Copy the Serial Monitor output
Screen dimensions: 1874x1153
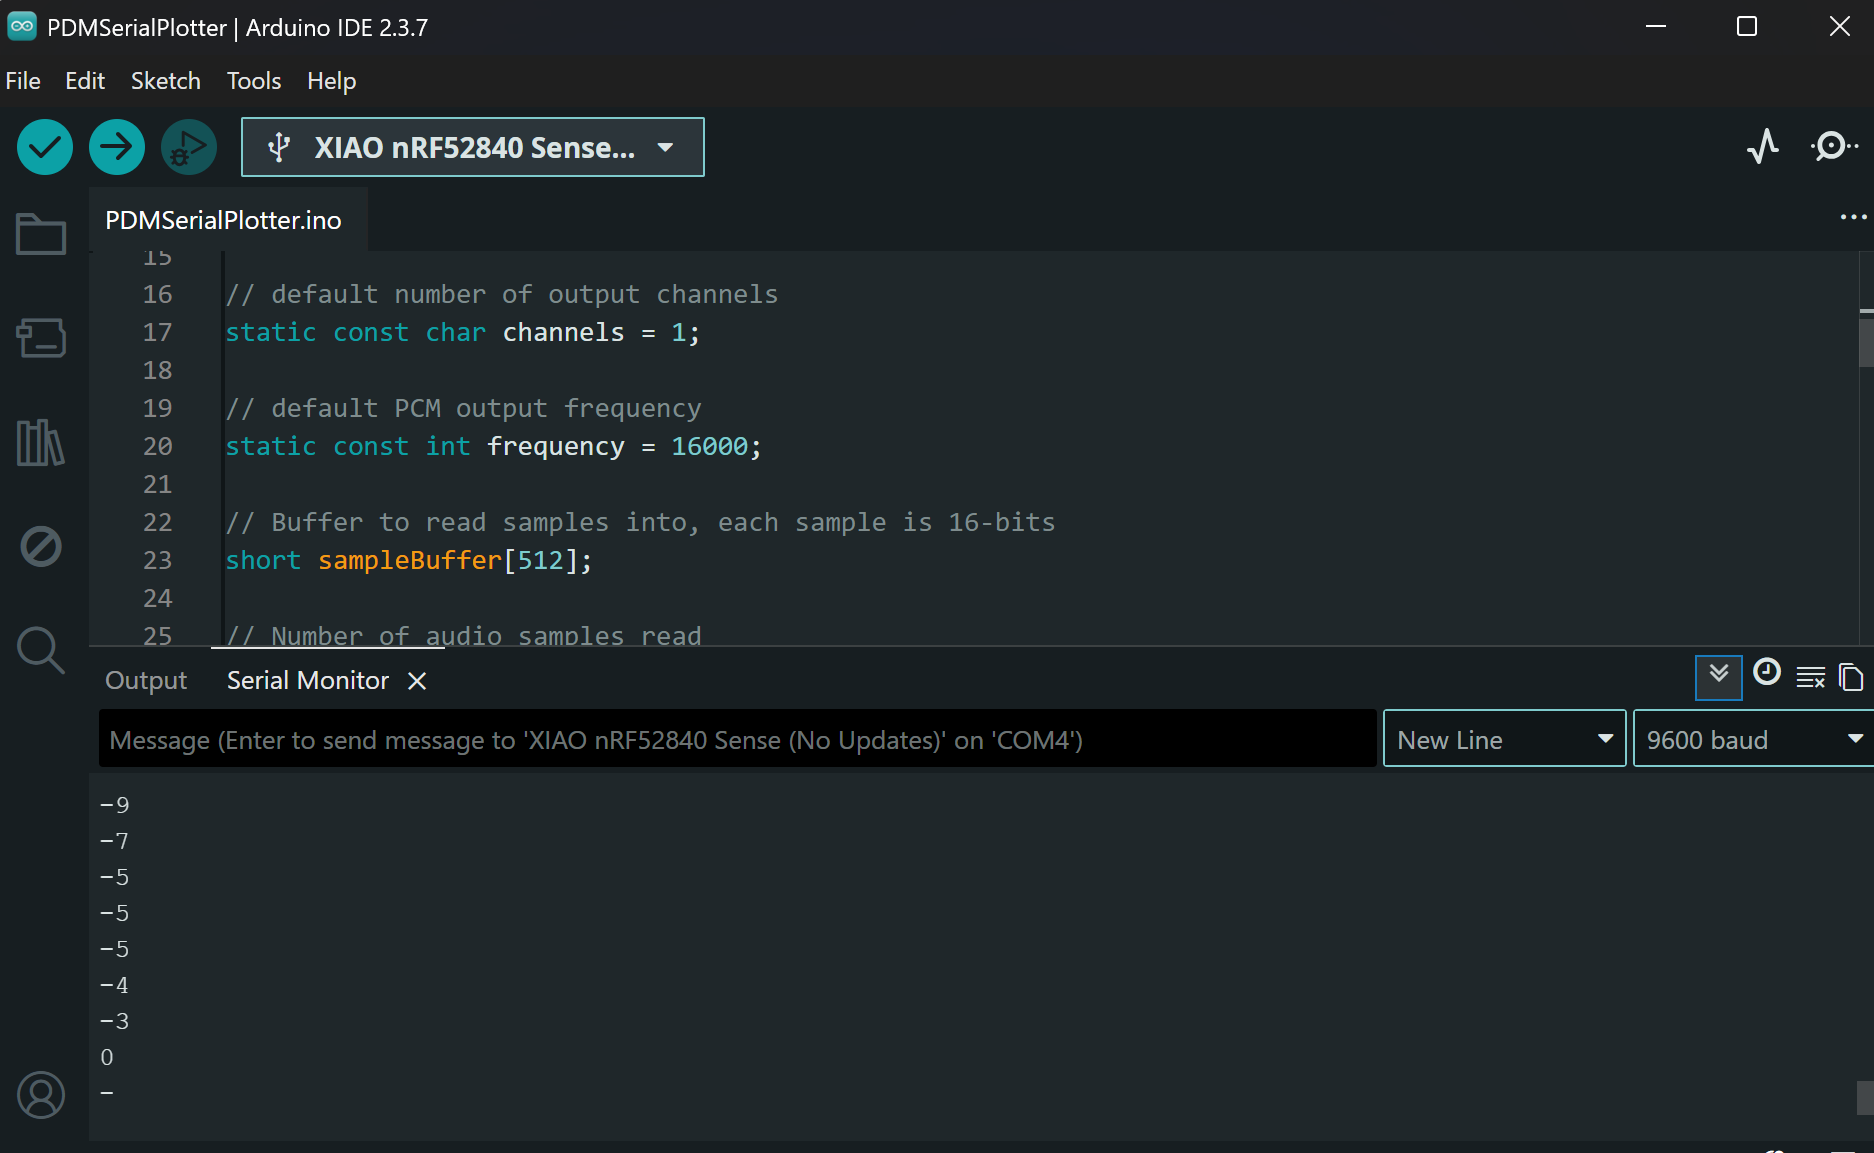[1851, 678]
